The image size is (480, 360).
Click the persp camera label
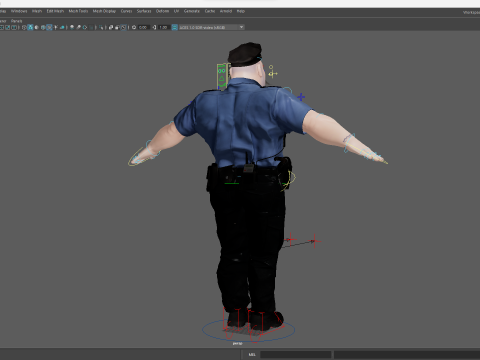(x=237, y=343)
